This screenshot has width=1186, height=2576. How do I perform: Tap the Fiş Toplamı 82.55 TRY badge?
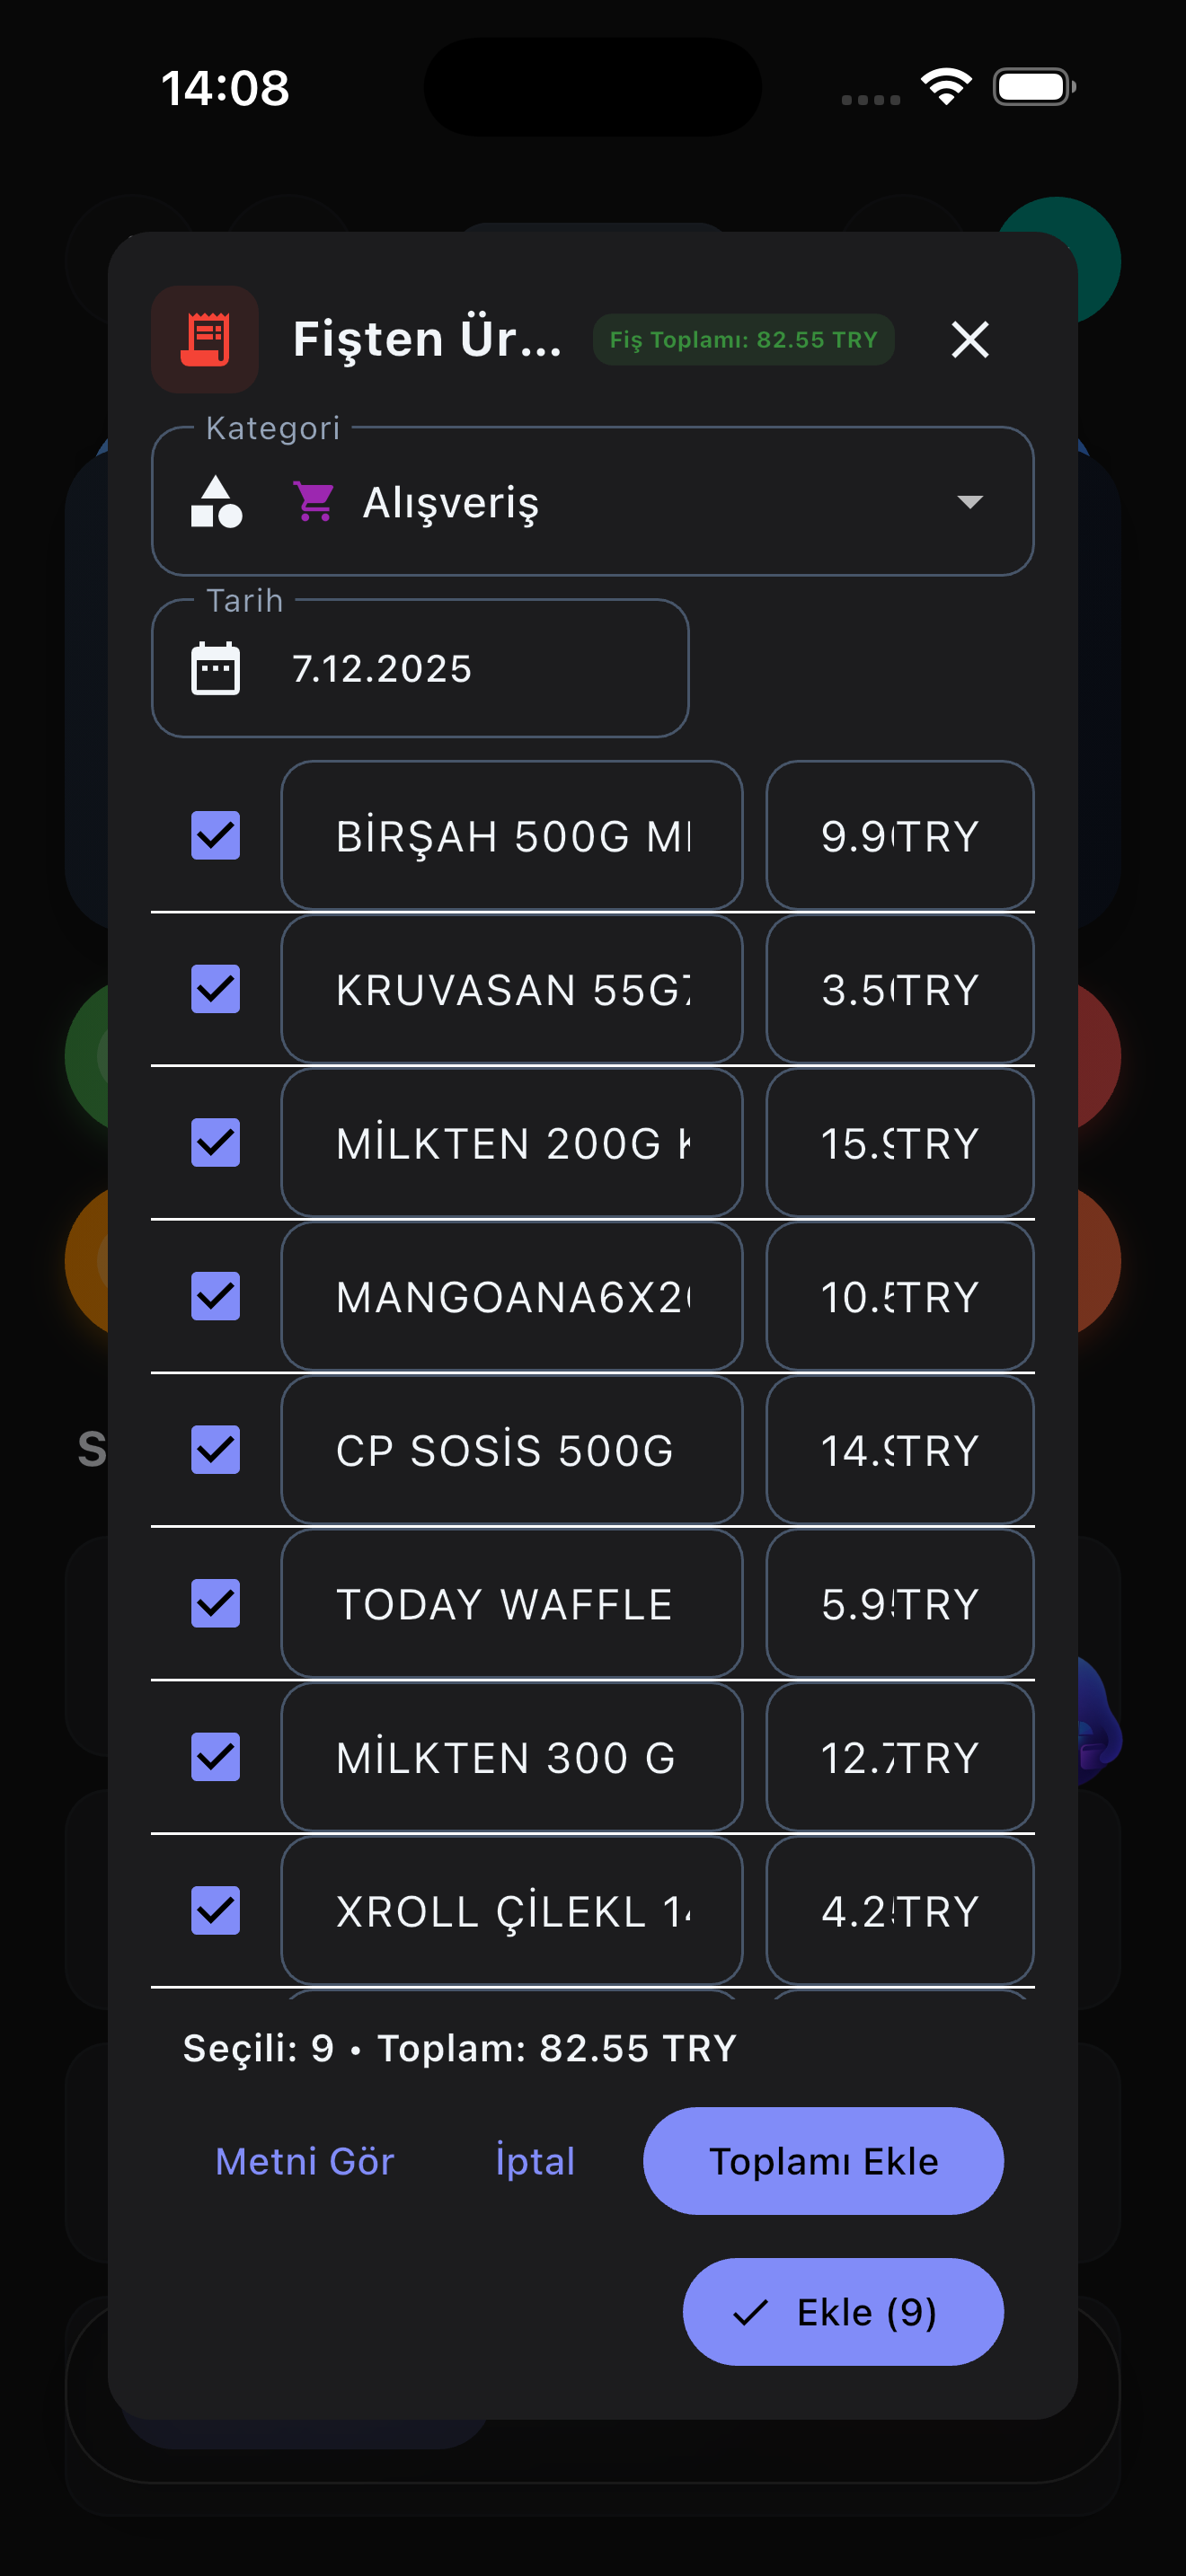pos(743,339)
